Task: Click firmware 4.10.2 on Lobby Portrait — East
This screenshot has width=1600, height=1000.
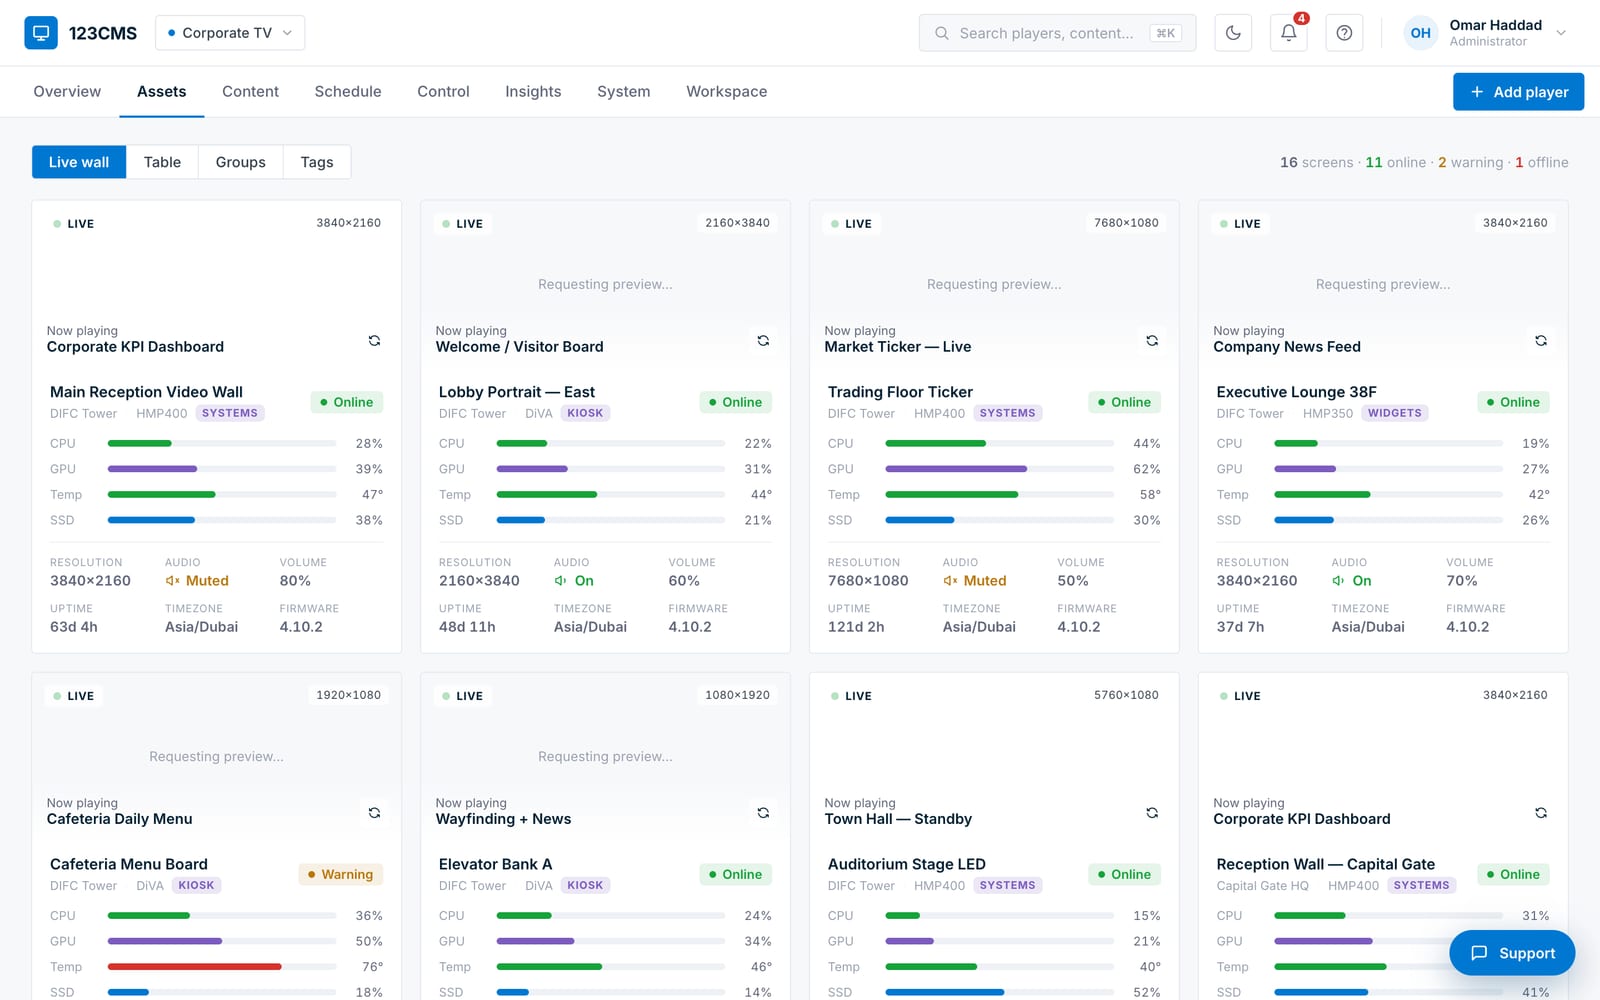Action: 690,627
